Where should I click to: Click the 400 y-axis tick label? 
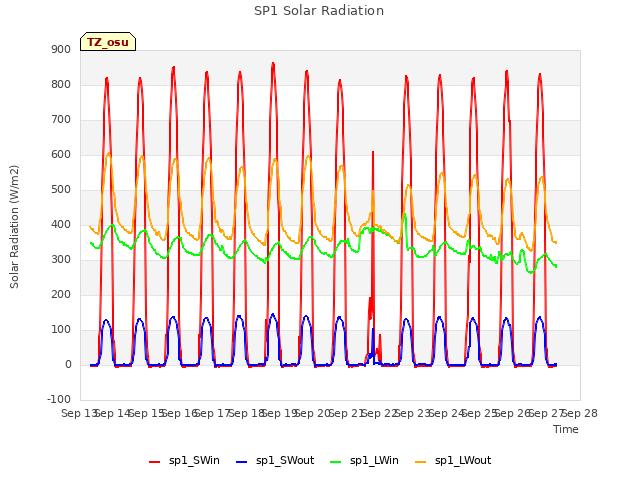(61, 224)
